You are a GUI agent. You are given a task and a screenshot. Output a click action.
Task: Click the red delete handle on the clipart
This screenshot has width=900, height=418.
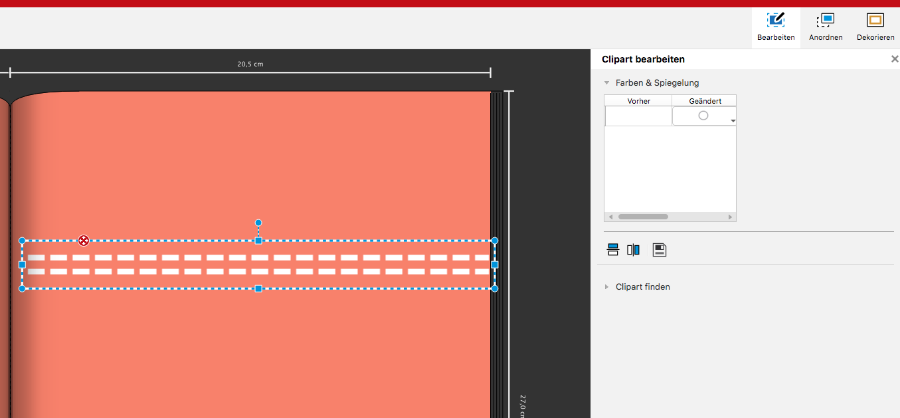tap(84, 241)
